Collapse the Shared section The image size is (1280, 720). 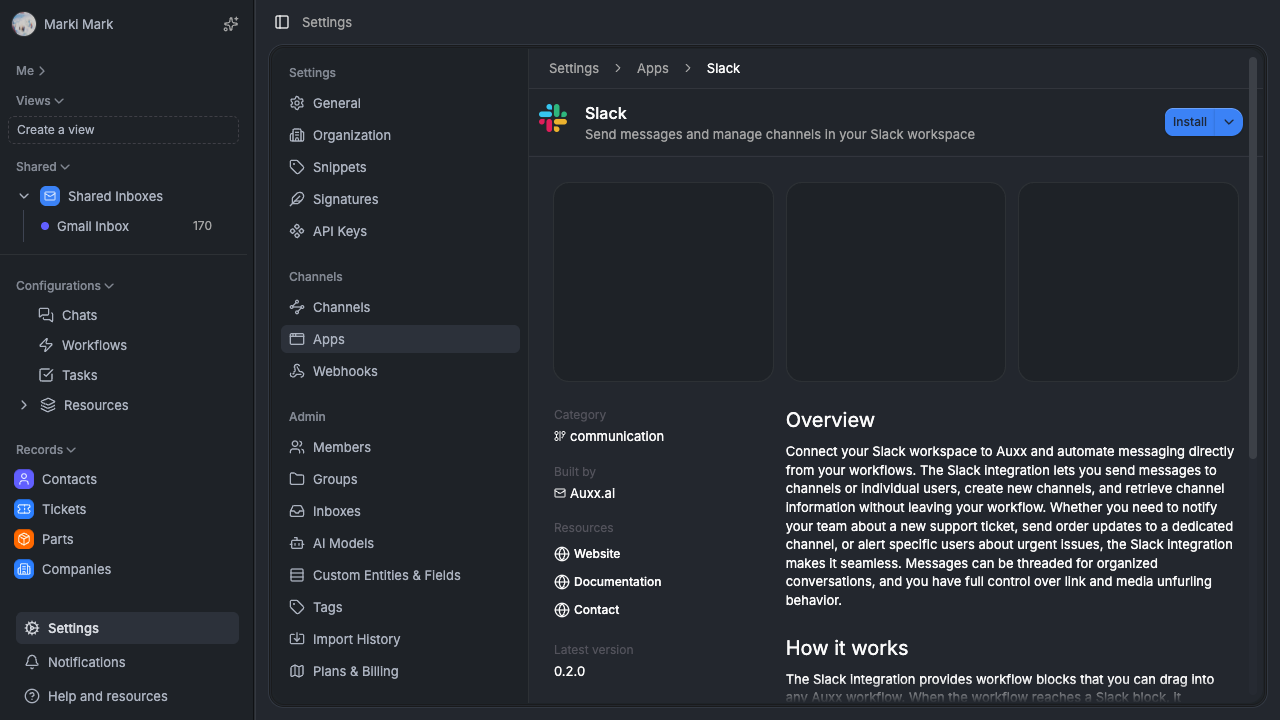43,167
